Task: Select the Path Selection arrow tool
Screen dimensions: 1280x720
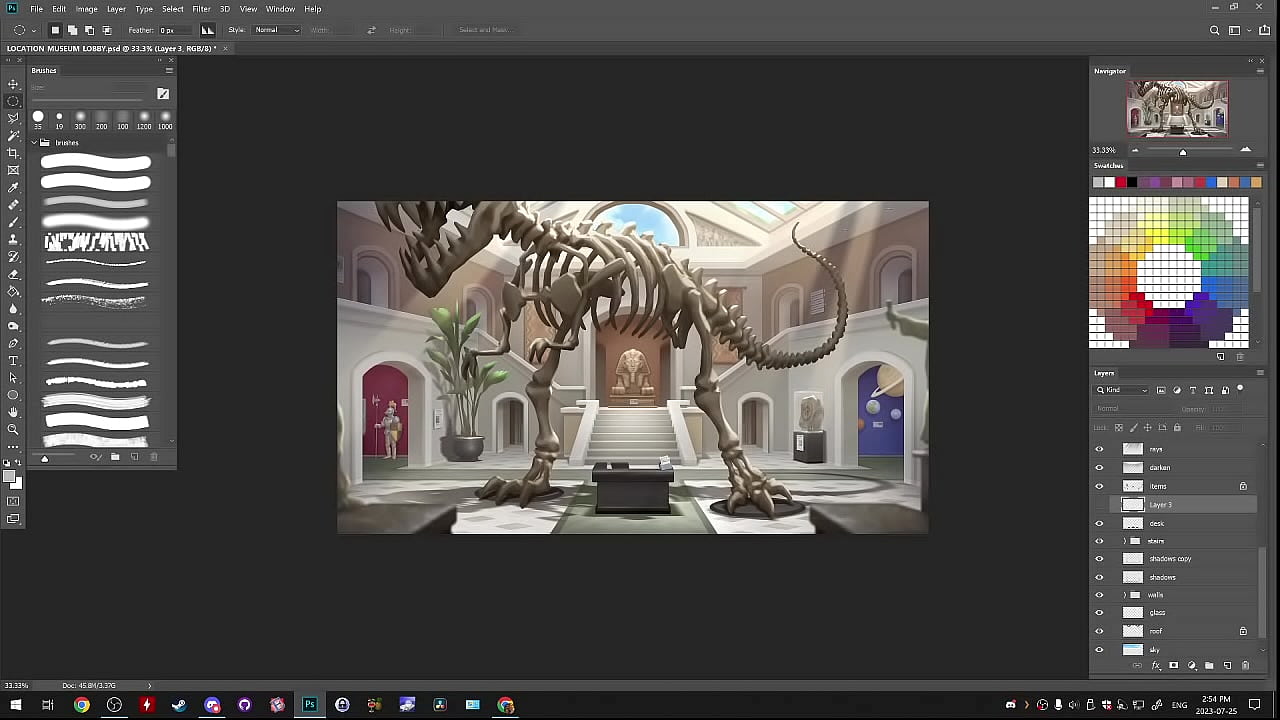Action: (13, 378)
